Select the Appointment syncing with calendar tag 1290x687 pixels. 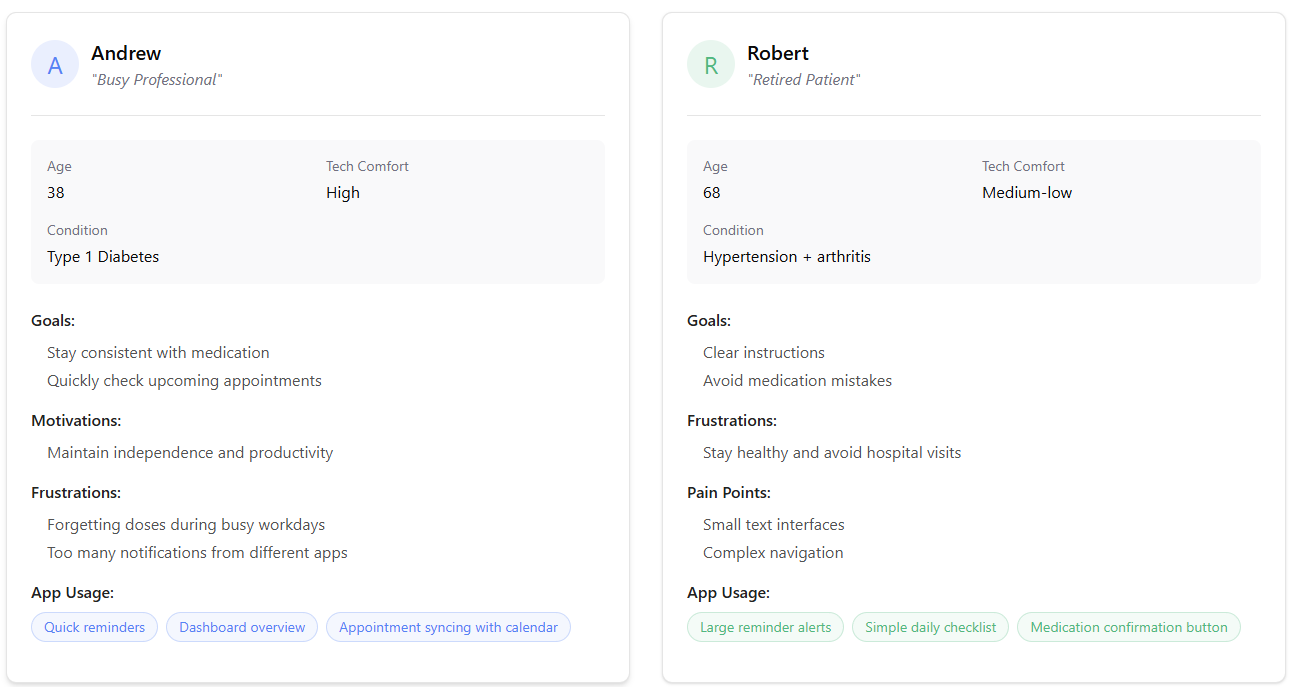(448, 627)
